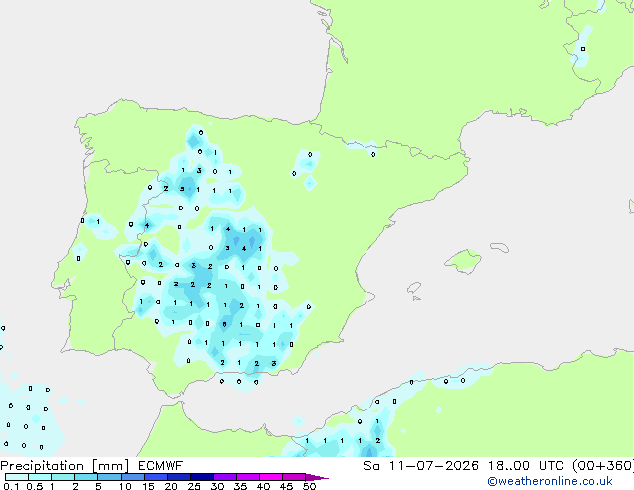Click the time '18..00 UTC'
This screenshot has width=634, height=490.
[525, 466]
